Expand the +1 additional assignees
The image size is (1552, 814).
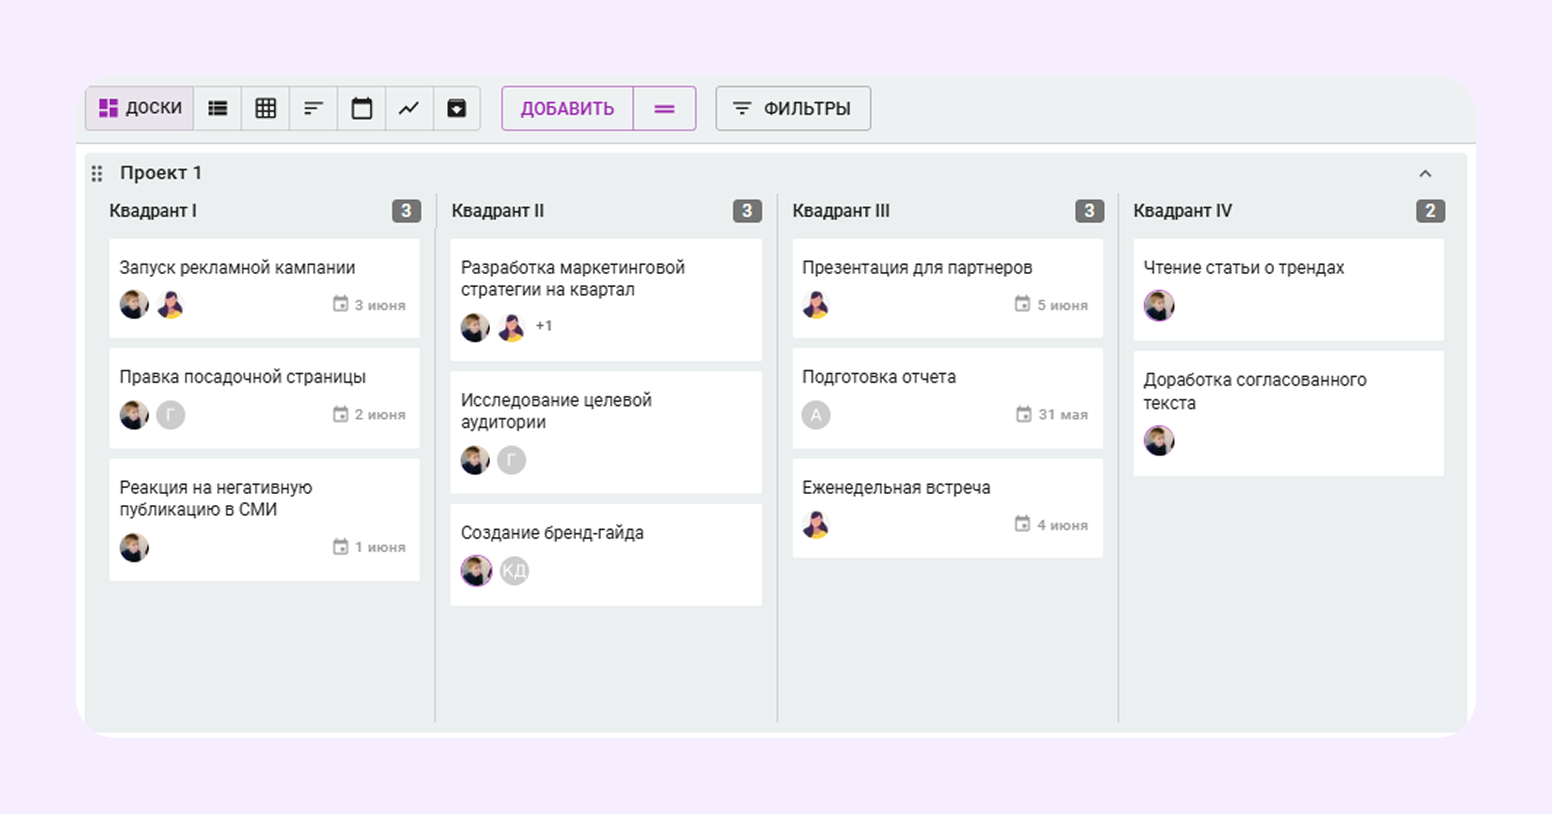tap(544, 326)
